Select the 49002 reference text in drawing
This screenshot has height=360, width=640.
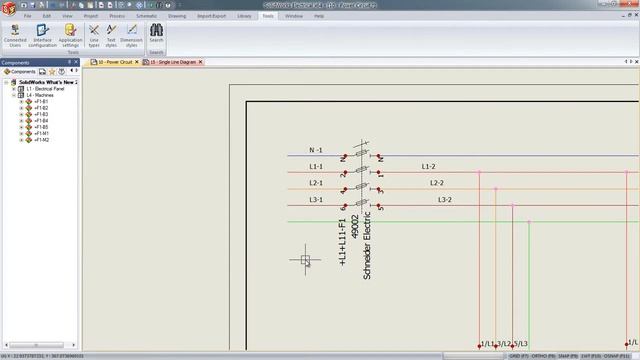[x=355, y=227]
